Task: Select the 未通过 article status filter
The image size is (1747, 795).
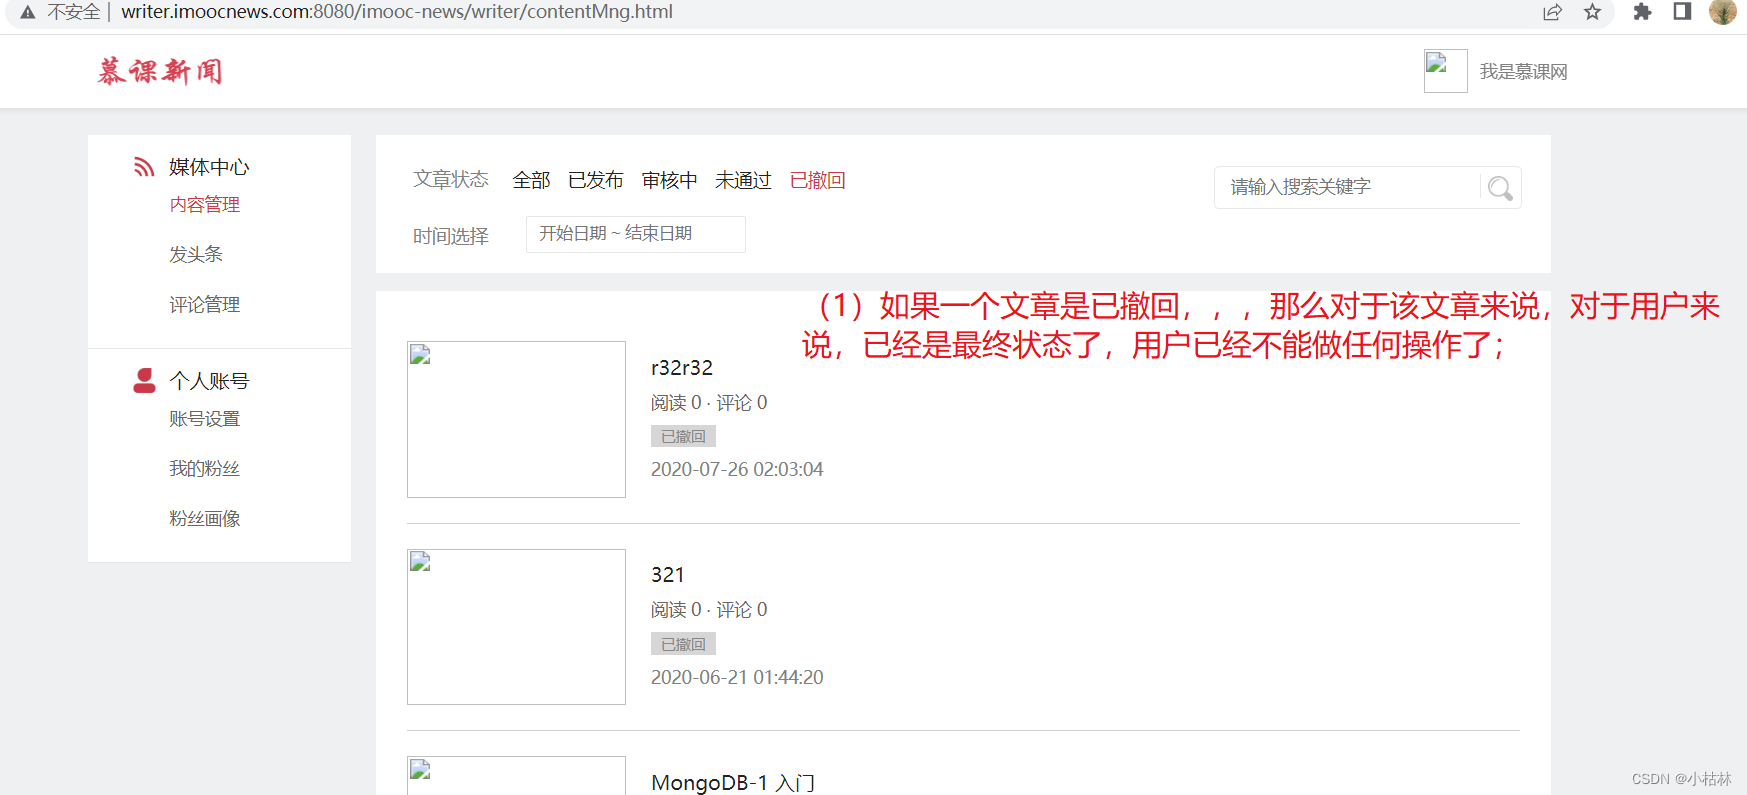Action: pyautogui.click(x=743, y=180)
